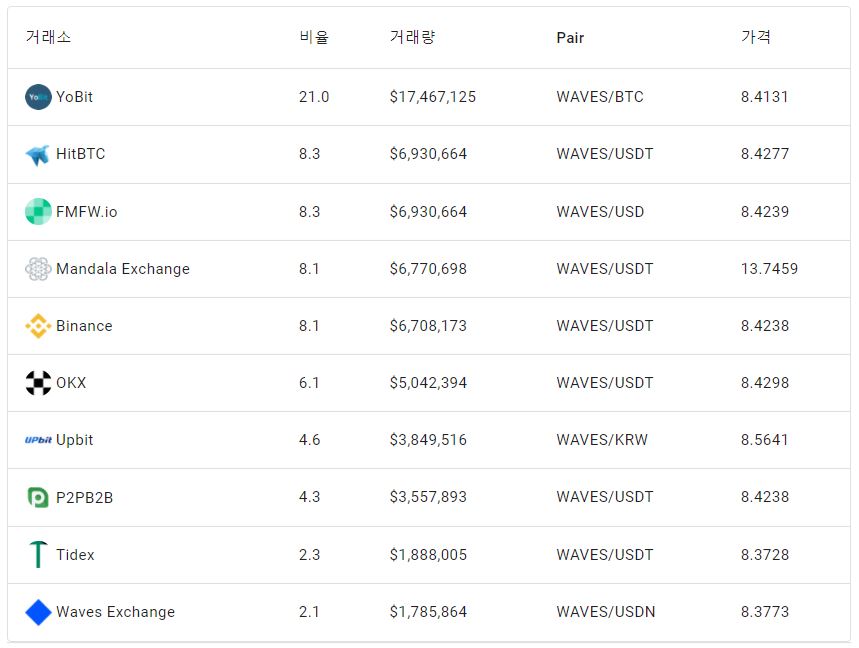This screenshot has height=648, width=859.
Task: Click the volume $1,785,864
Action: point(428,612)
